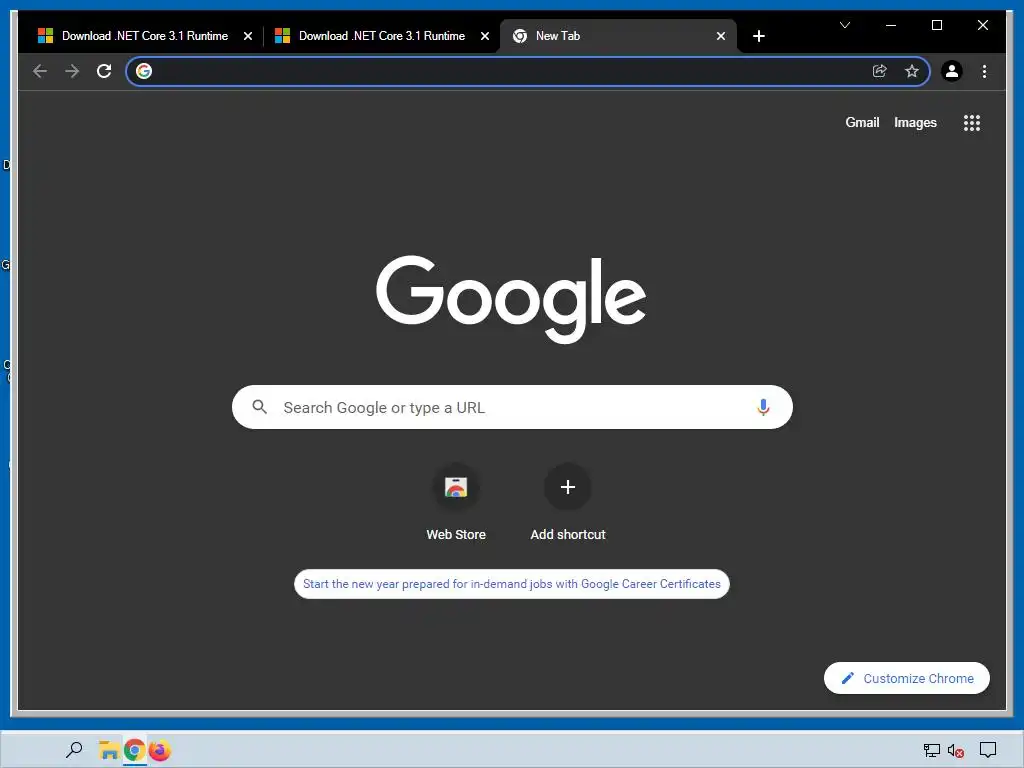
Task: Click the Google logo
Action: click(511, 298)
